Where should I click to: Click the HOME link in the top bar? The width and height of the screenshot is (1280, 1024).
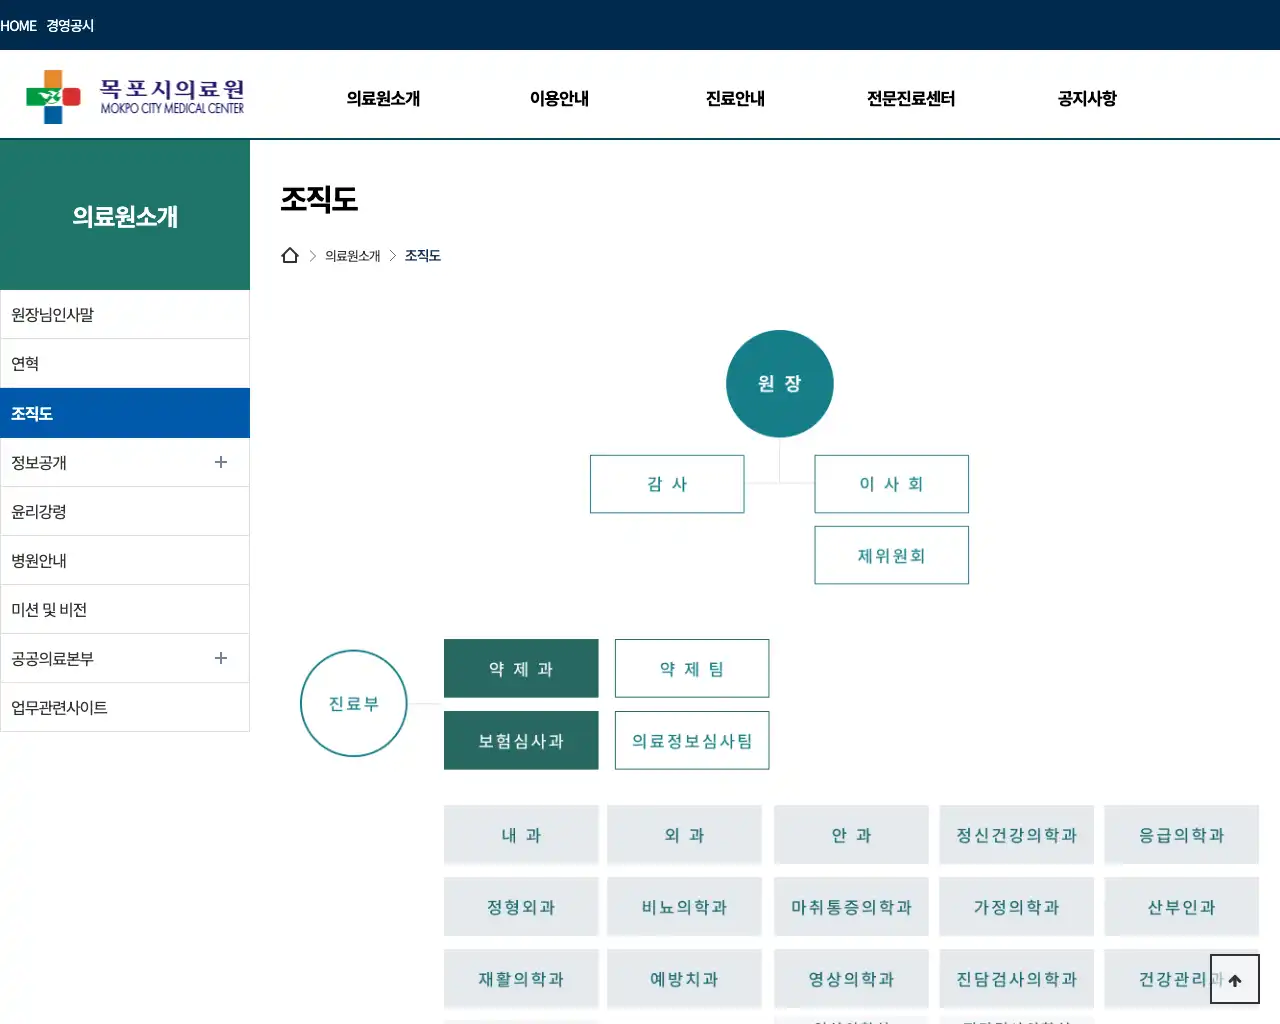coord(19,25)
